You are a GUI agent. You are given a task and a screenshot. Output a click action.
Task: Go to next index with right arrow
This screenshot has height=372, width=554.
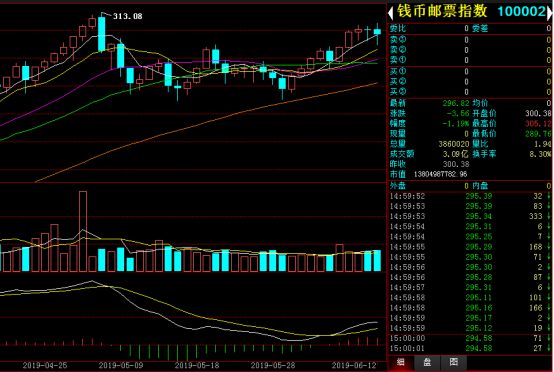point(550,13)
